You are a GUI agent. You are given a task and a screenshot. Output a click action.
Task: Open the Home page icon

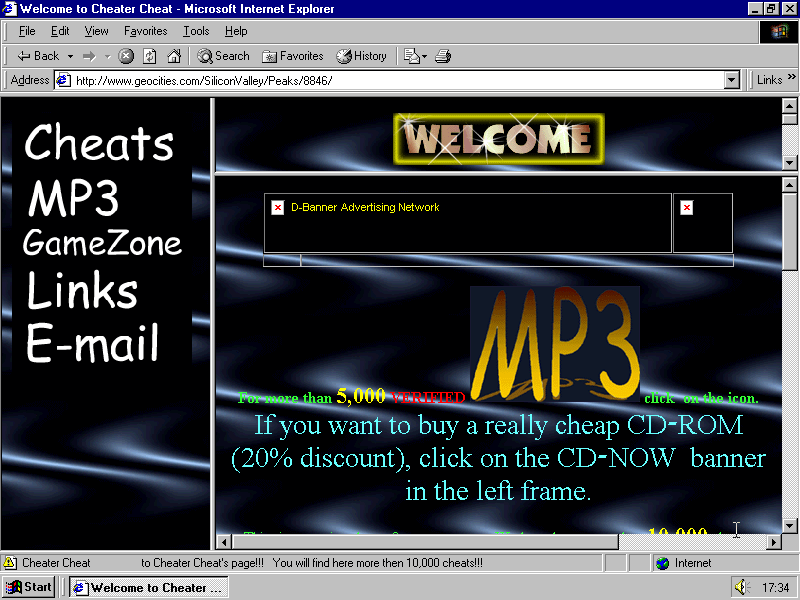[173, 56]
